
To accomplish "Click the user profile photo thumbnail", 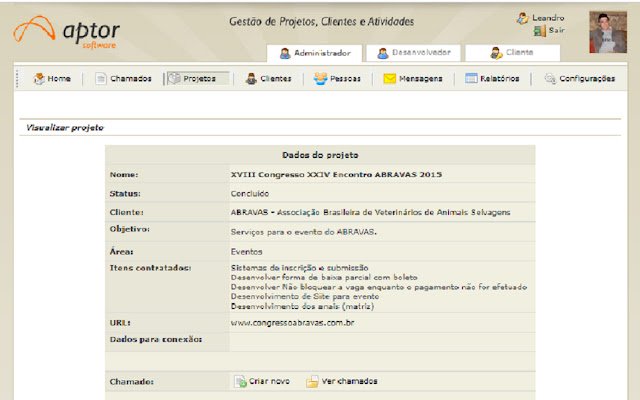I will tap(608, 32).
